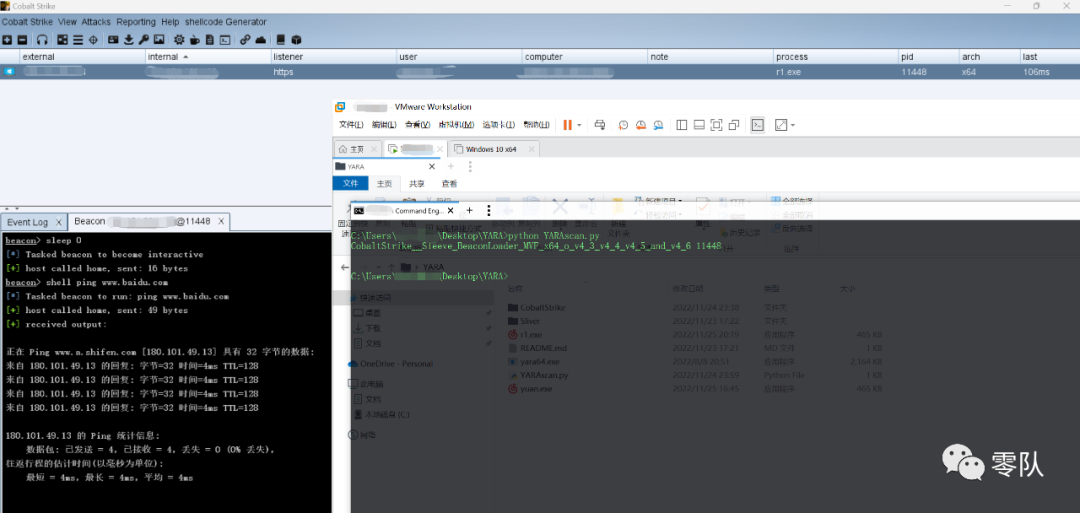The image size is (1080, 513).
Task: Click the targets crosshair view icon
Action: click(x=93, y=40)
